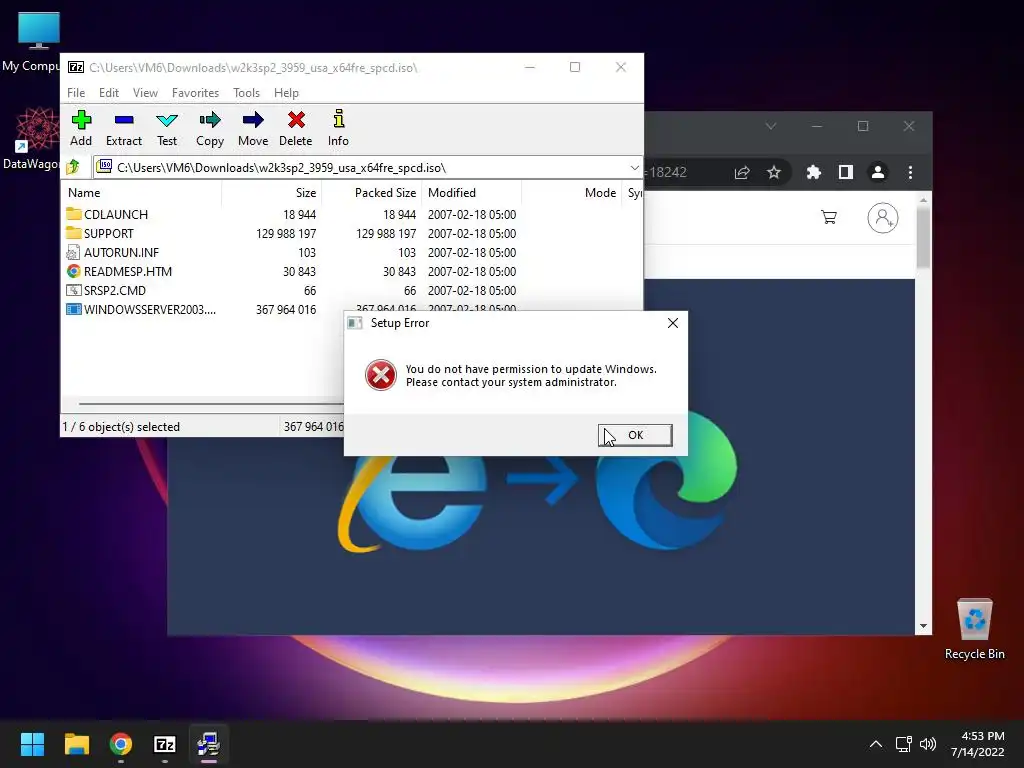
Task: Click the volume tray icon
Action: [927, 744]
